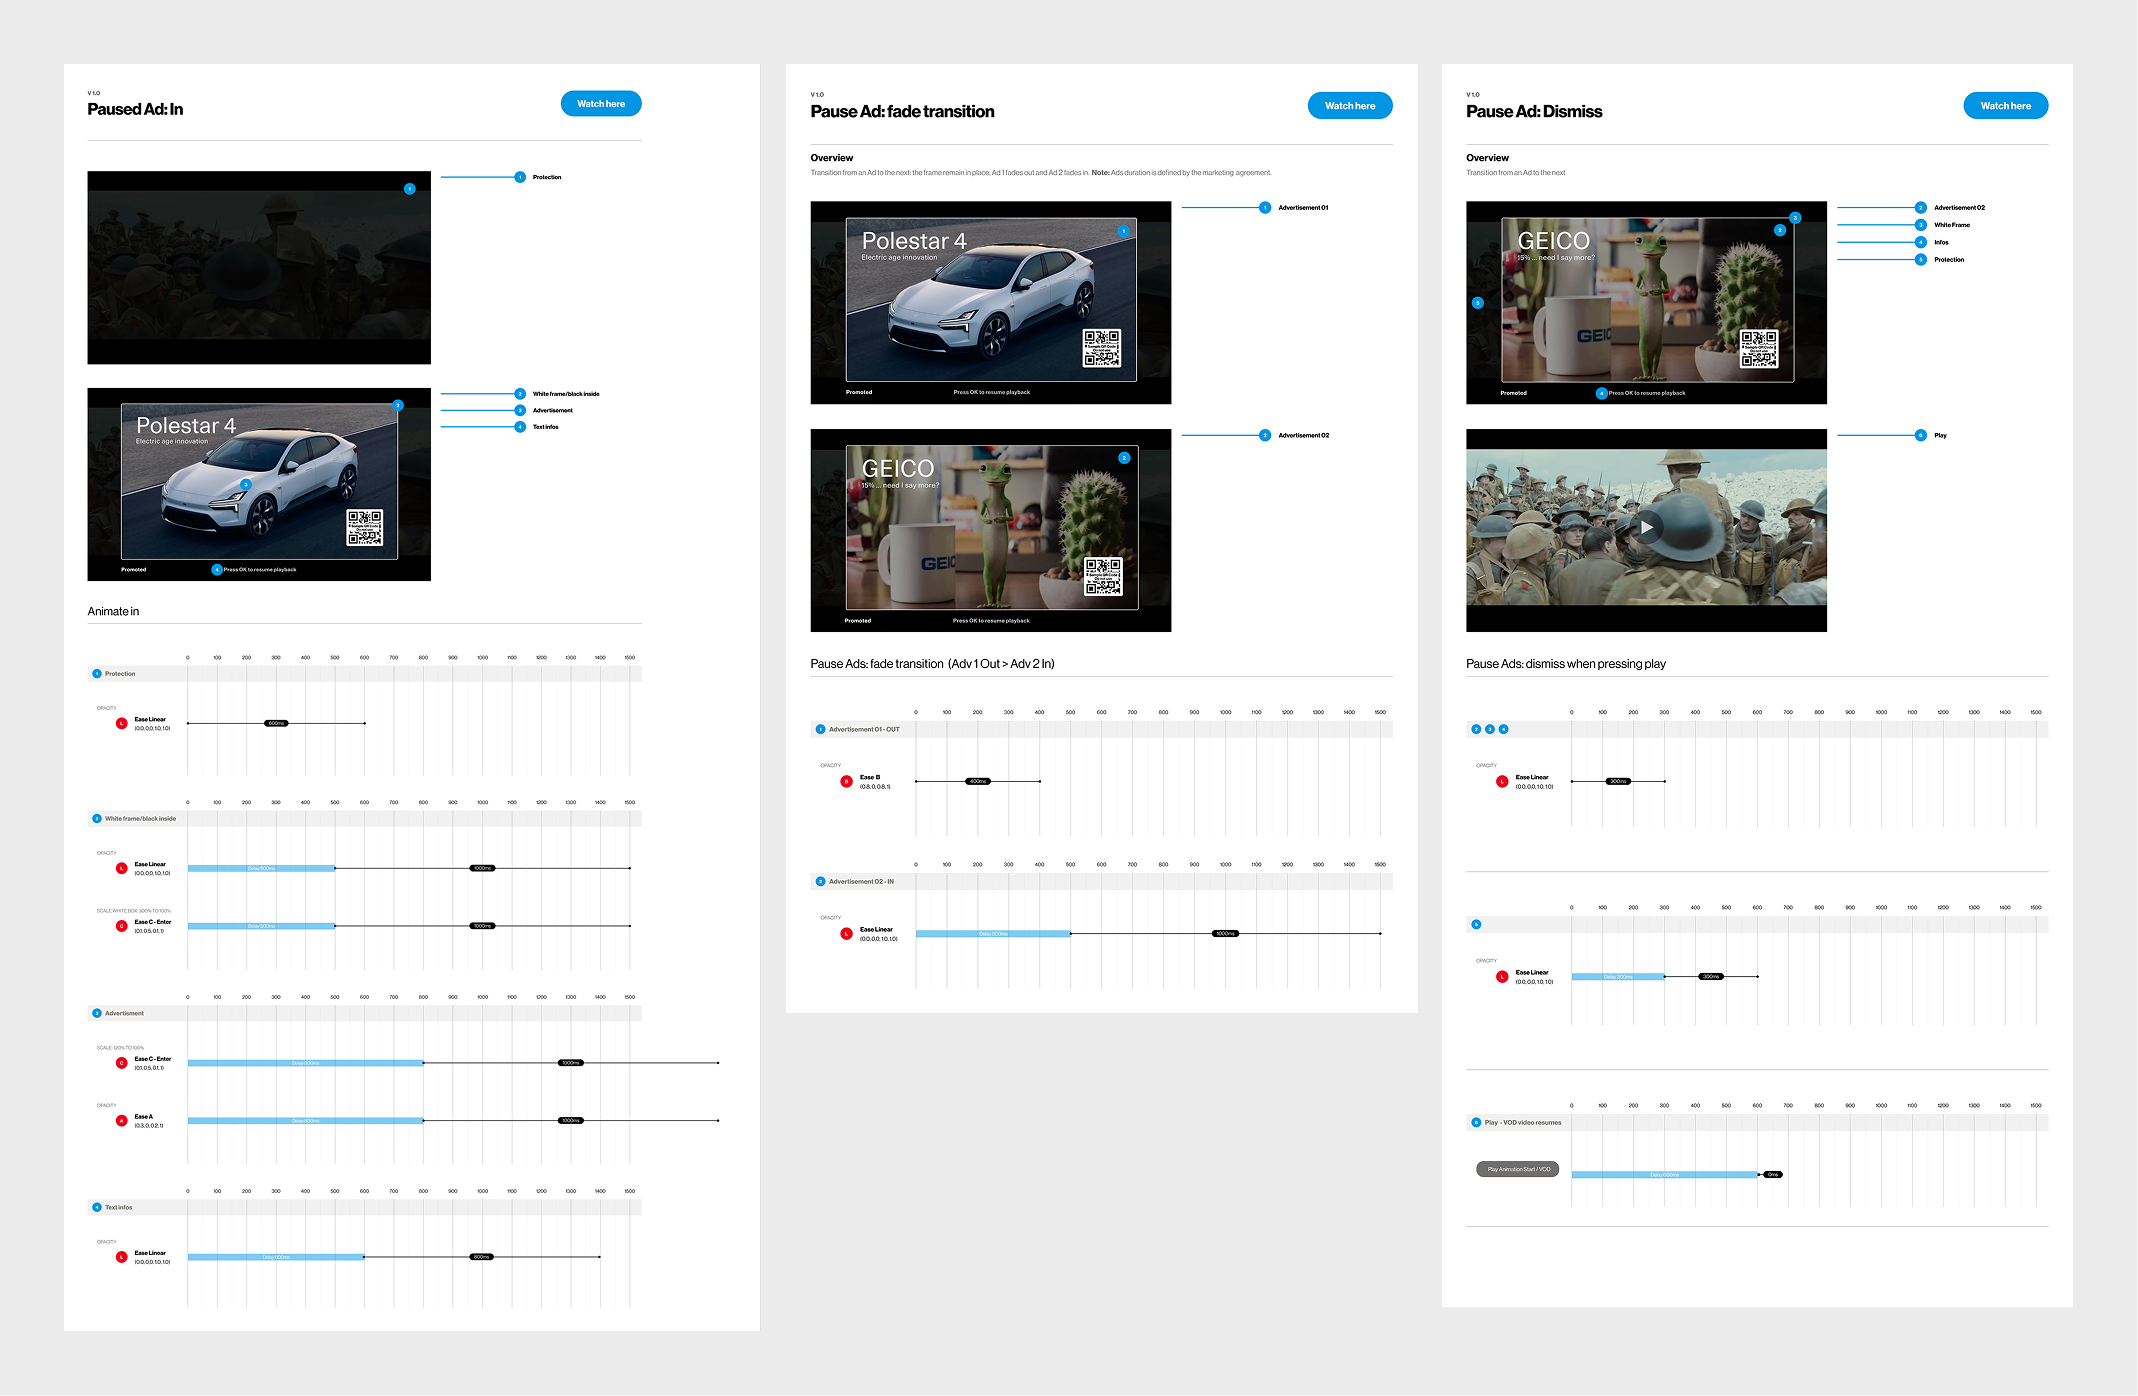Click red L badge in White frame opacity row

122,868
